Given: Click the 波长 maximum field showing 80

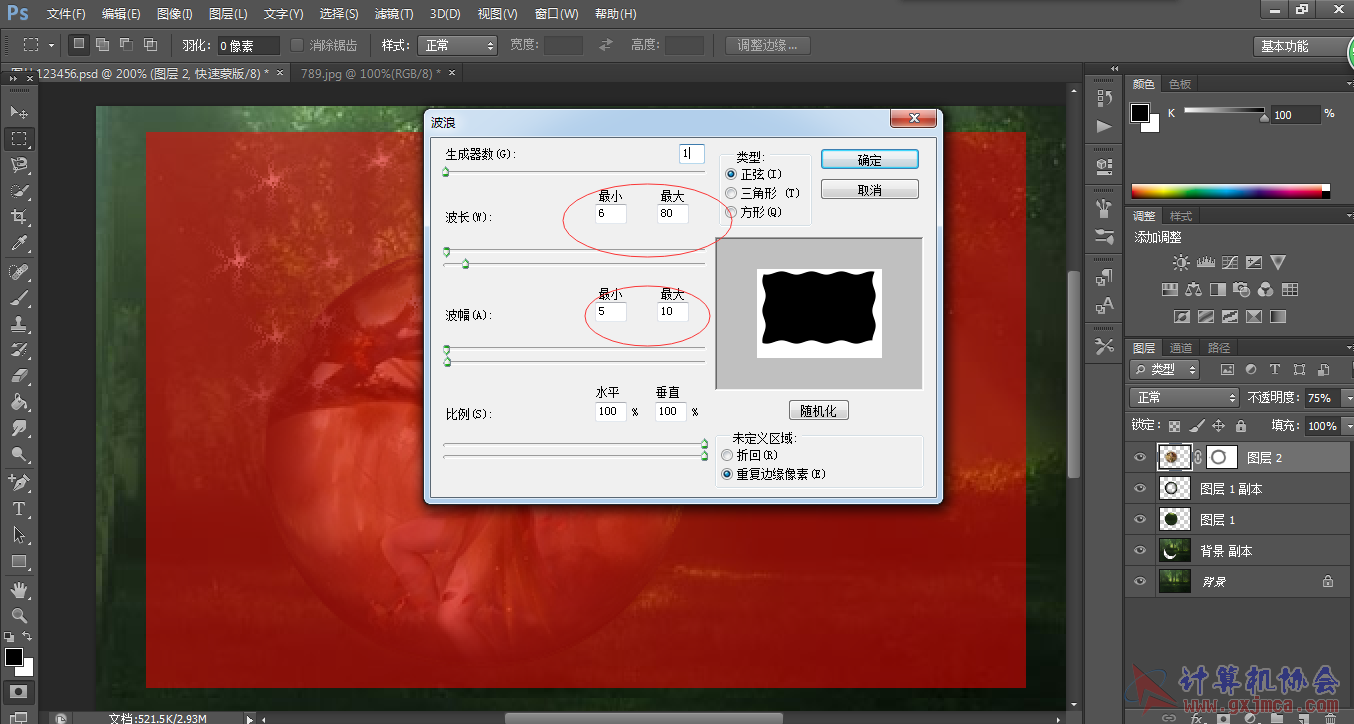Looking at the screenshot, I should tap(673, 213).
